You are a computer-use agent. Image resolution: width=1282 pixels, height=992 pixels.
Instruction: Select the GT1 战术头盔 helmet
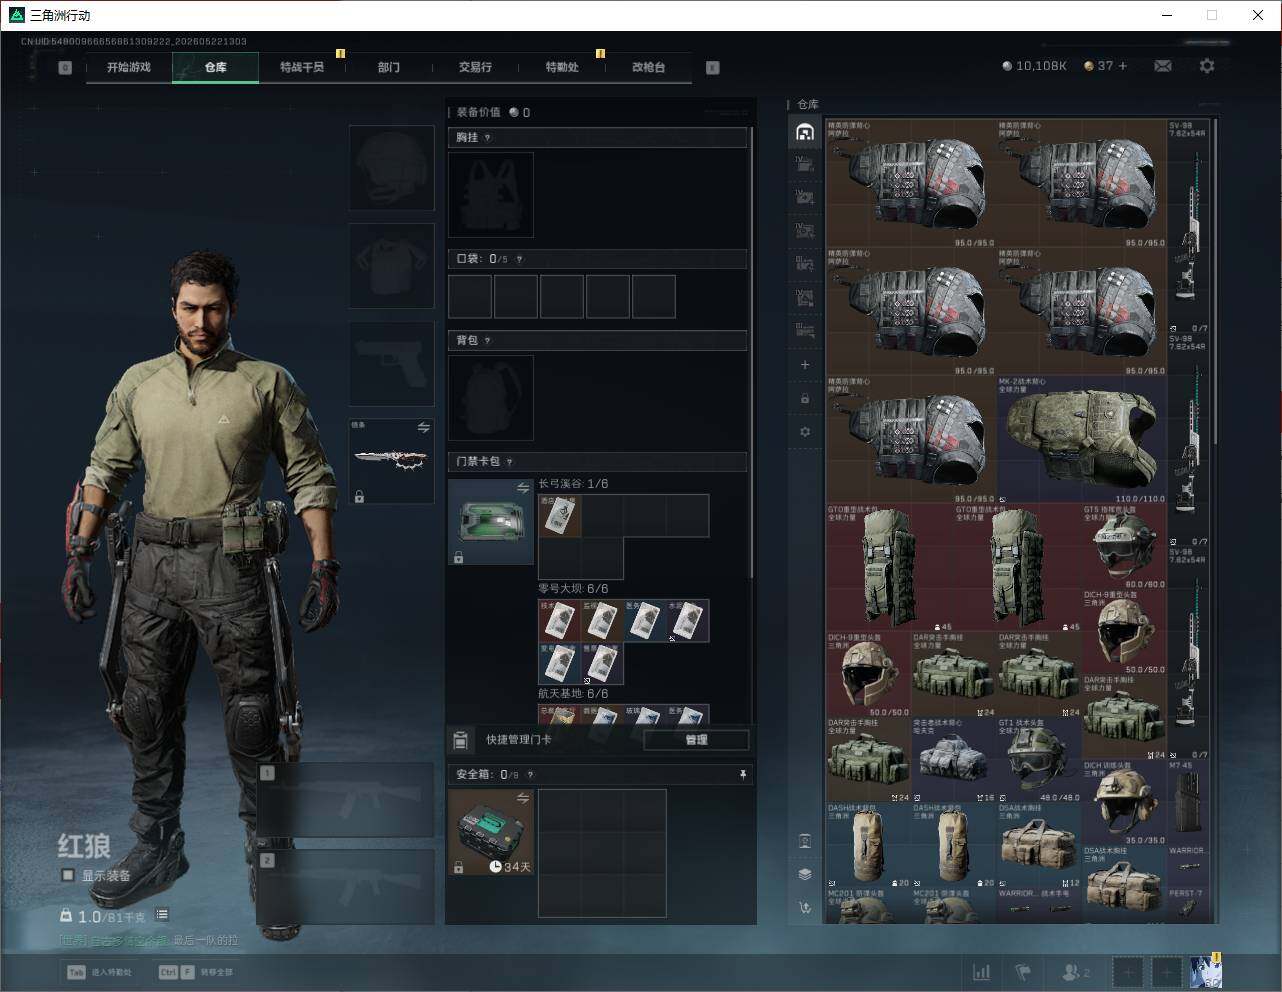1039,759
